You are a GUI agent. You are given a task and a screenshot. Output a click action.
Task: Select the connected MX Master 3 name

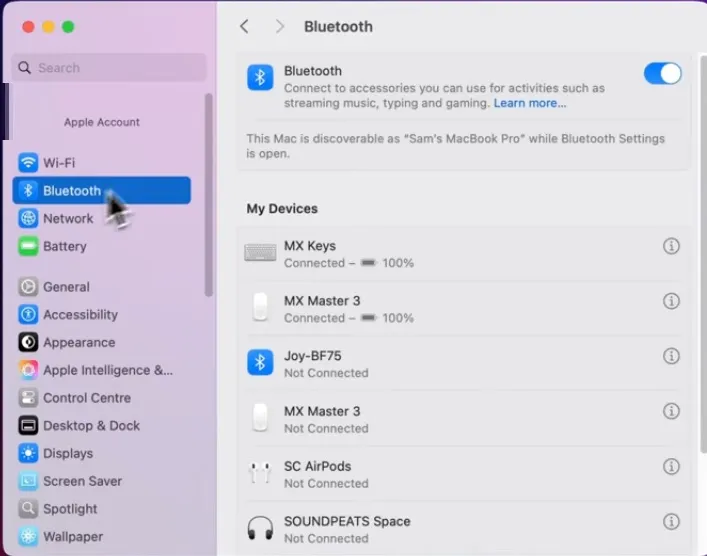coord(322,301)
